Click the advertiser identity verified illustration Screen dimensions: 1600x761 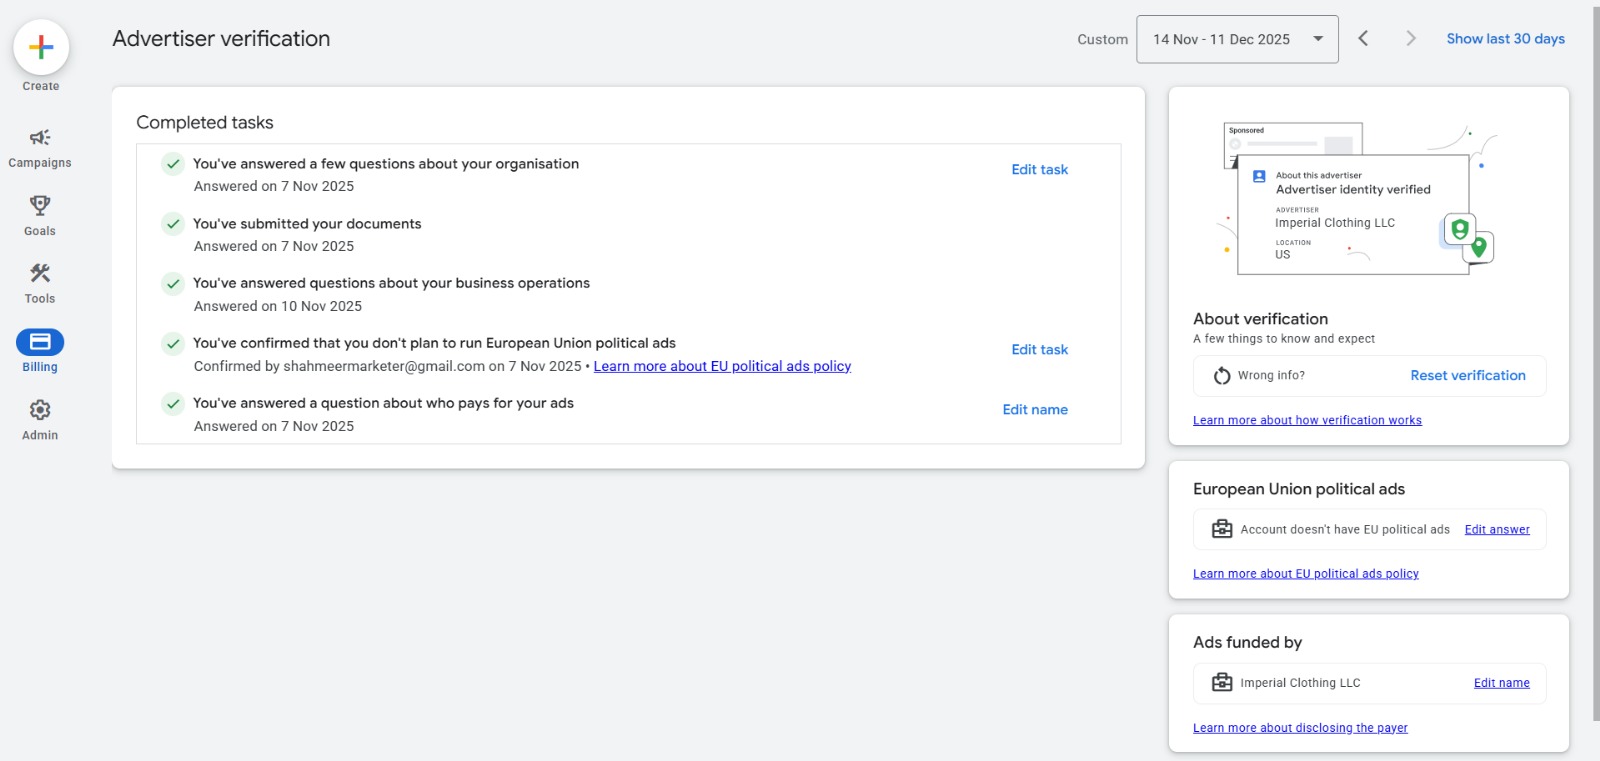(1357, 200)
